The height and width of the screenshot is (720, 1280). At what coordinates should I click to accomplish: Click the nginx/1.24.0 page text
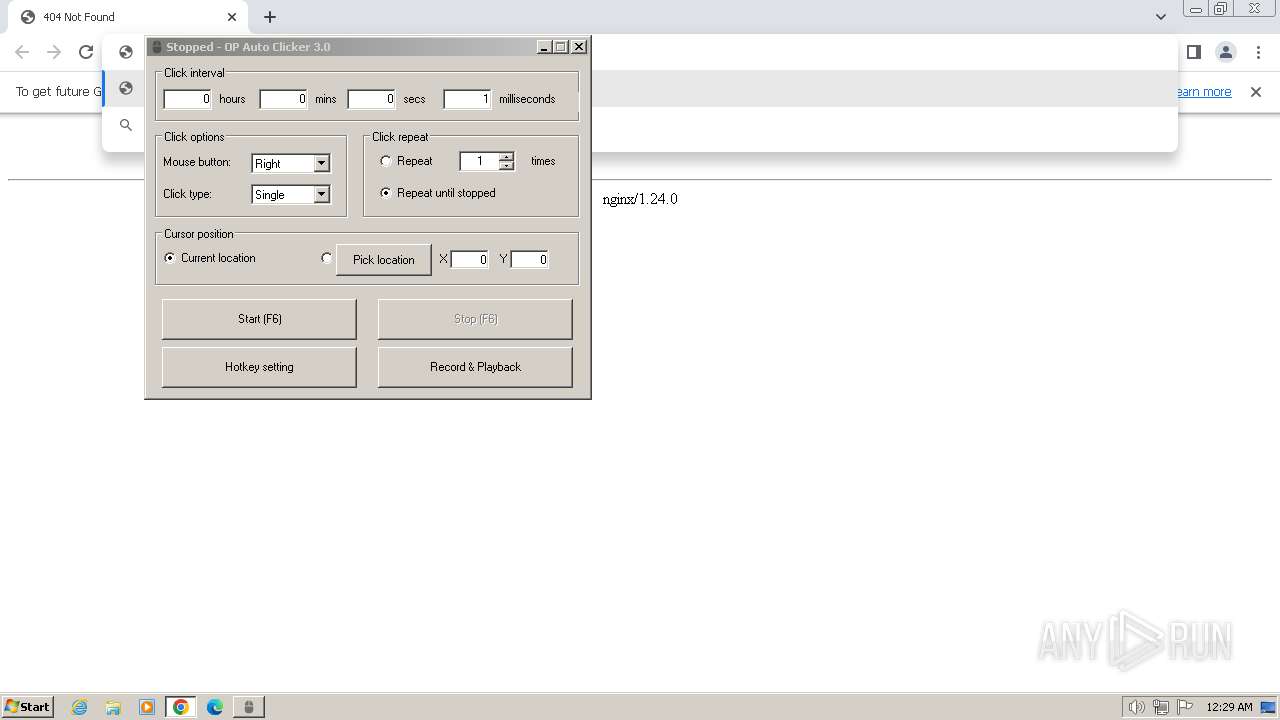(x=640, y=199)
